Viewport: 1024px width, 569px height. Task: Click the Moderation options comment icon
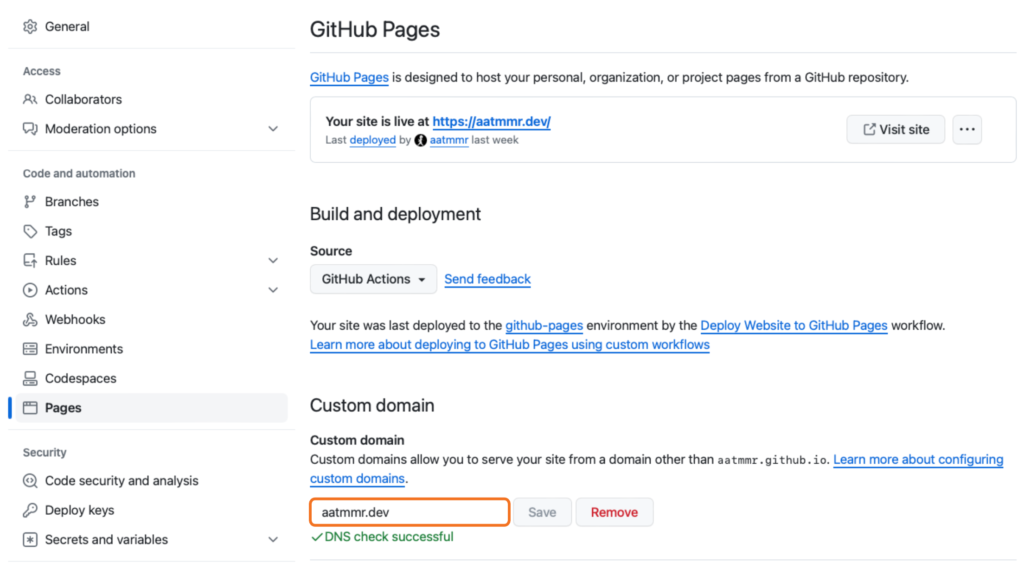pos(30,129)
